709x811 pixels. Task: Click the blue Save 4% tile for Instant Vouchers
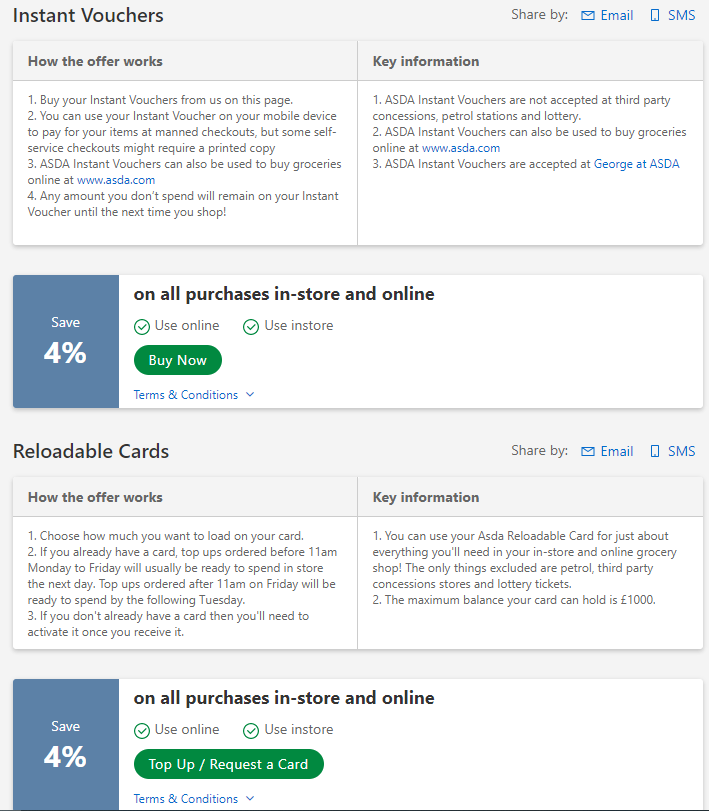(66, 341)
